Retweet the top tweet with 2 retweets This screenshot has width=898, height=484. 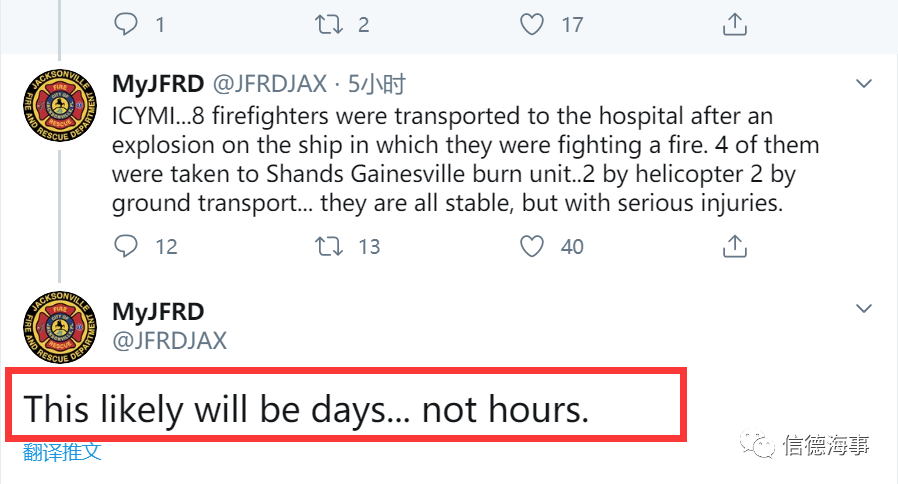(x=329, y=24)
